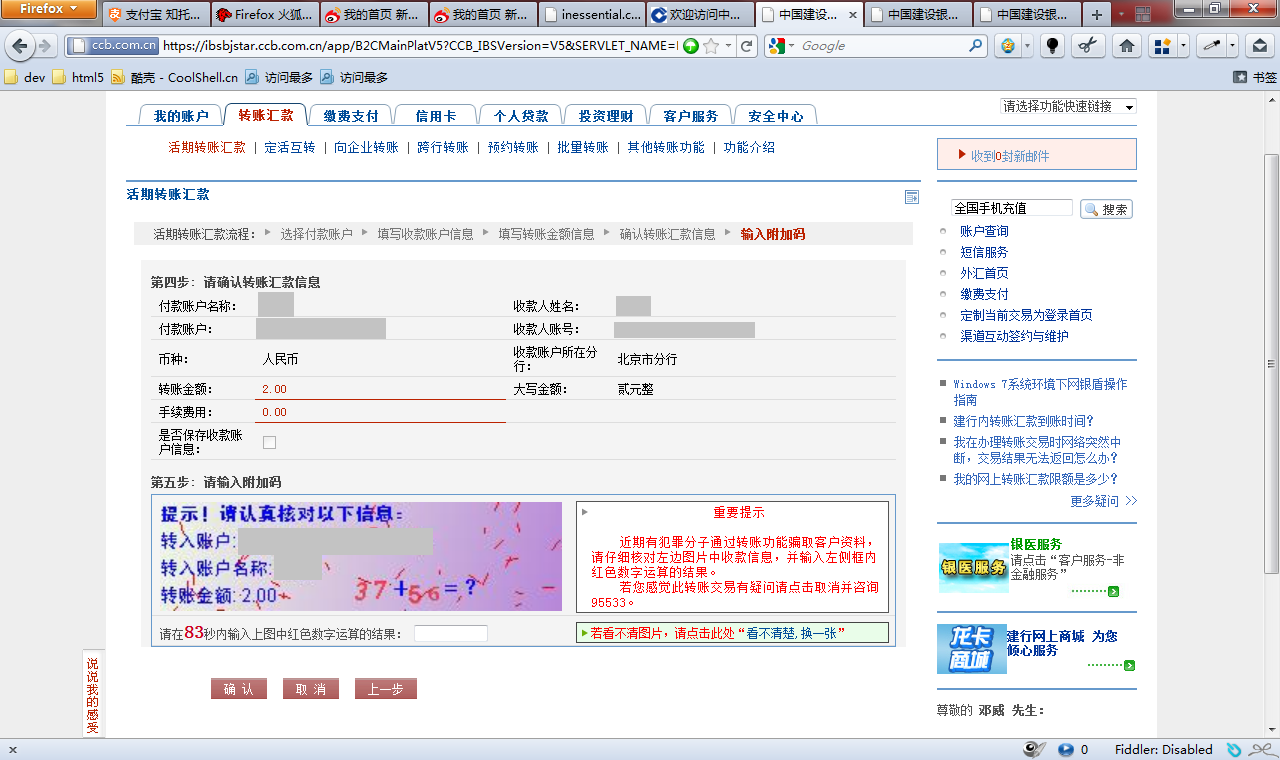Click the 取消 button
Screen dimensions: 1280x760
tap(311, 689)
